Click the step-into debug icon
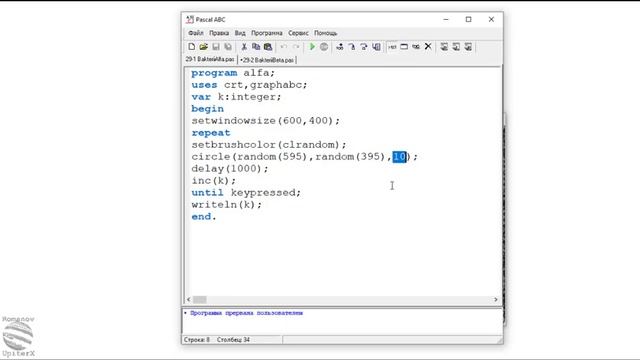This screenshot has width=640, height=360. pyautogui.click(x=340, y=47)
